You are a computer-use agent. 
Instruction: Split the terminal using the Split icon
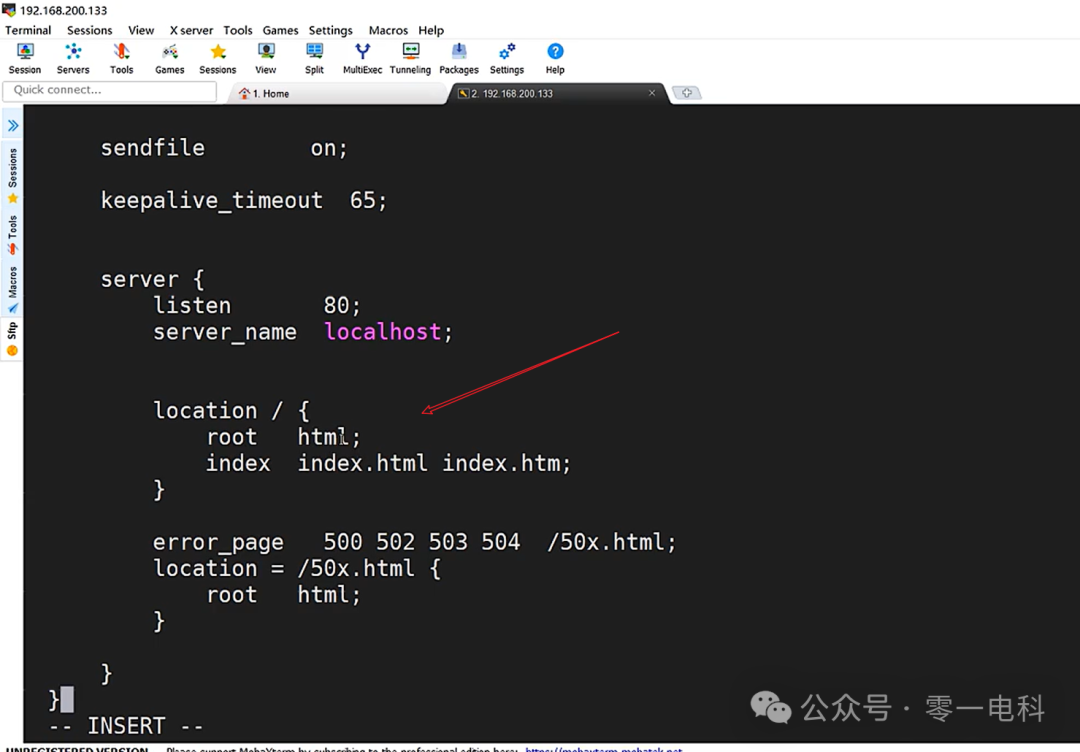click(314, 57)
